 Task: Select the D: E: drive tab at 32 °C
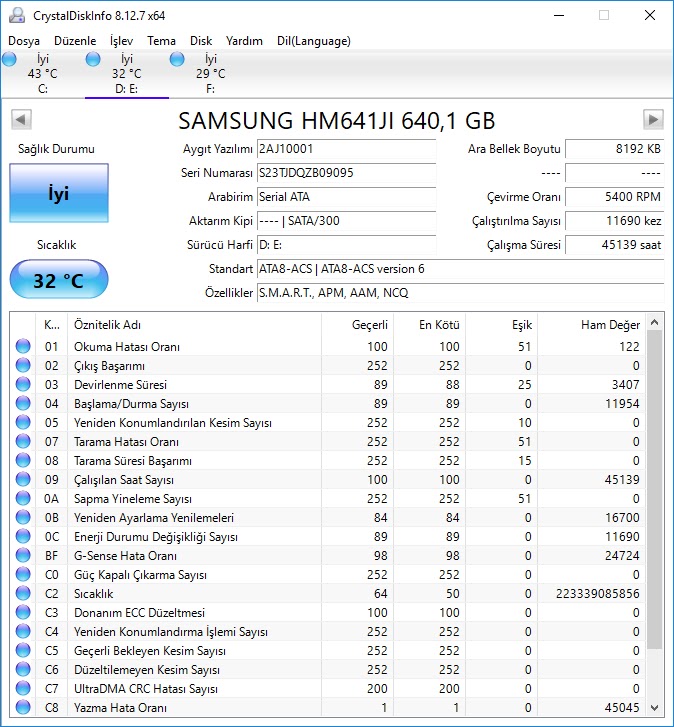tap(127, 73)
